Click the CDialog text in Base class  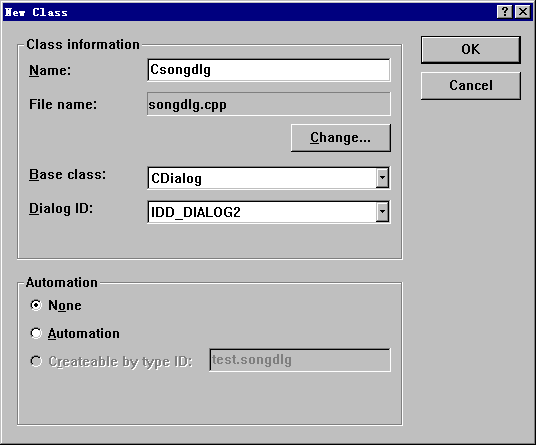176,178
